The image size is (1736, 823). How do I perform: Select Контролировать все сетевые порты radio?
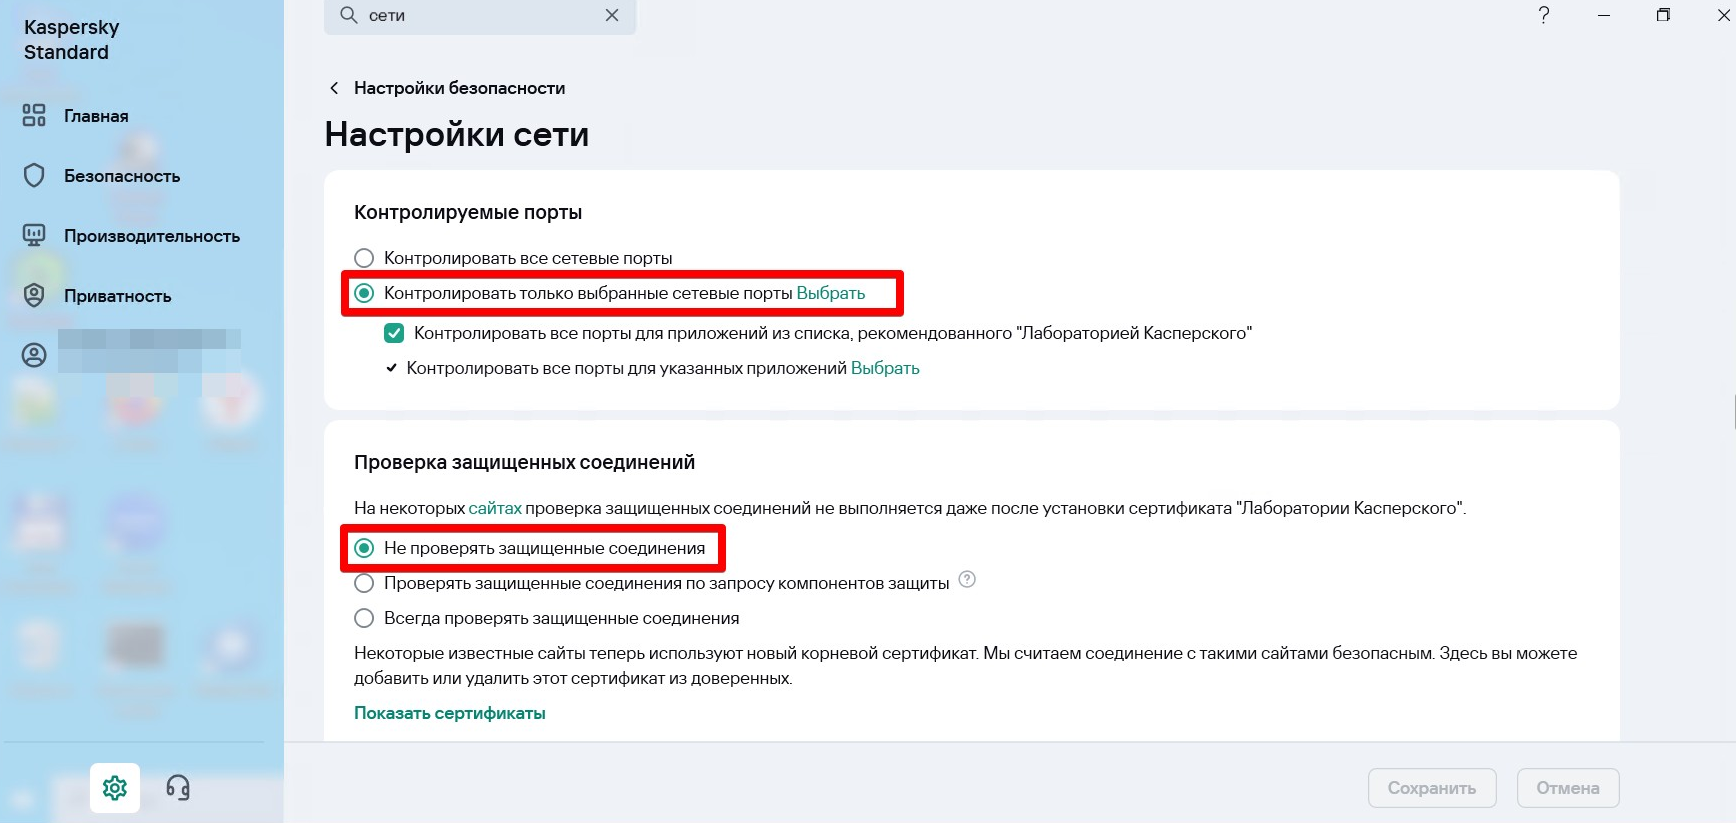(364, 258)
